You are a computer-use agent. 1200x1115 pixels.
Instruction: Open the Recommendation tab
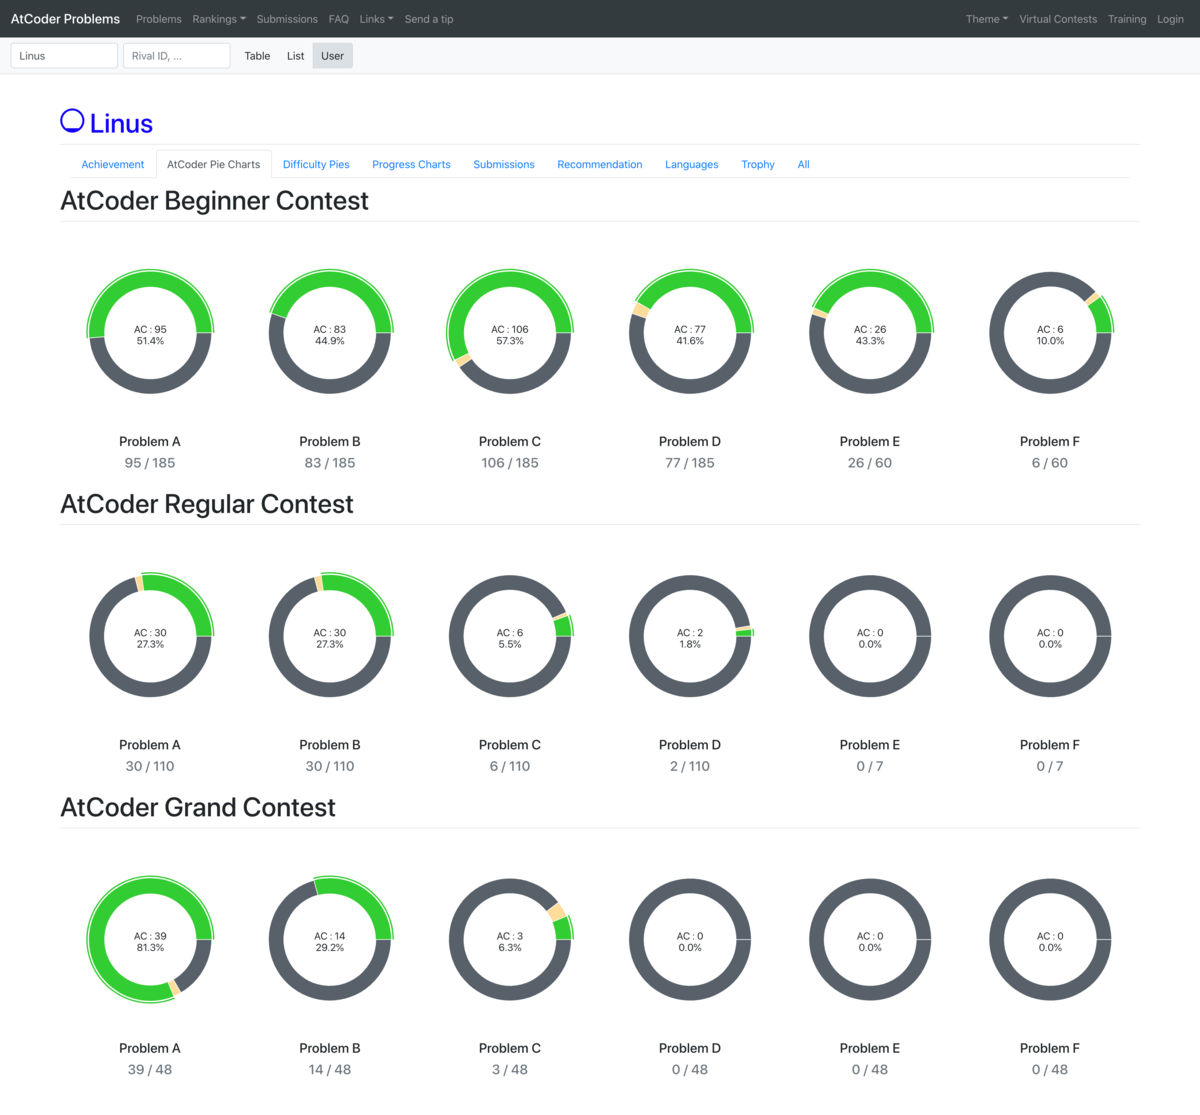[x=600, y=164]
